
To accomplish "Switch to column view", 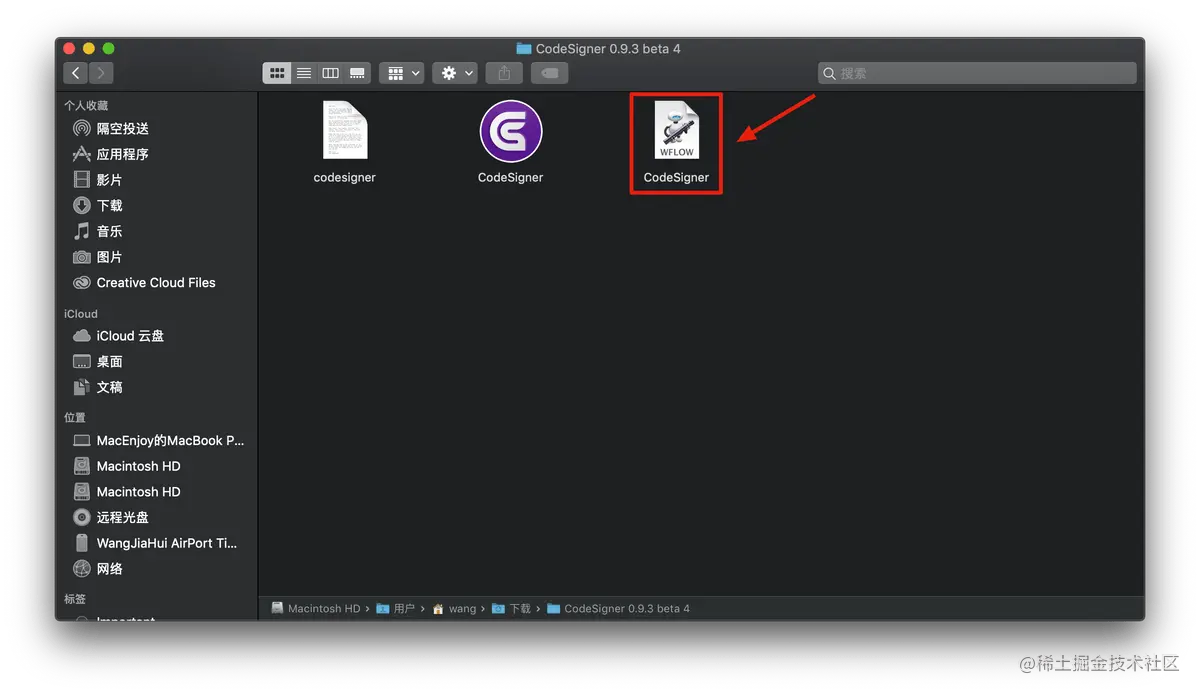I will point(330,73).
